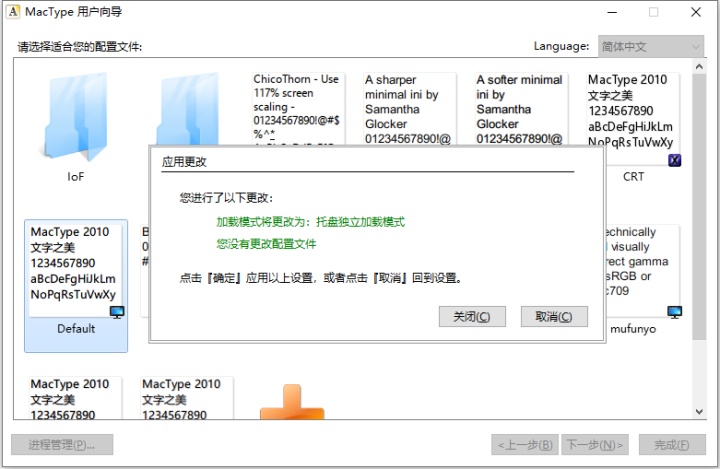
Task: Click 取消(C) in the apply dialog
Action: 554,316
